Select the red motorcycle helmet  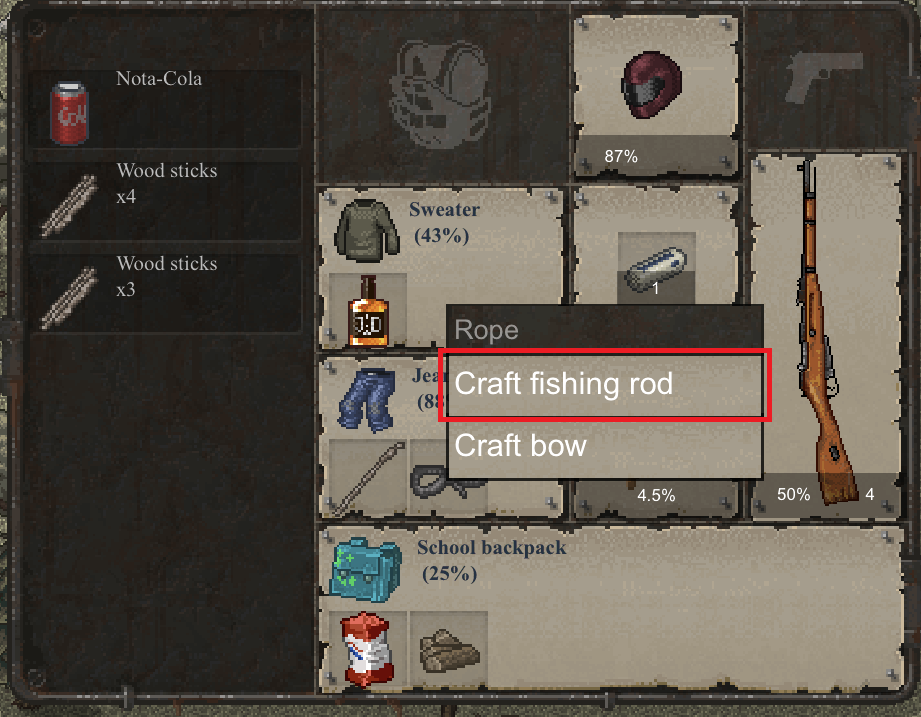point(651,85)
